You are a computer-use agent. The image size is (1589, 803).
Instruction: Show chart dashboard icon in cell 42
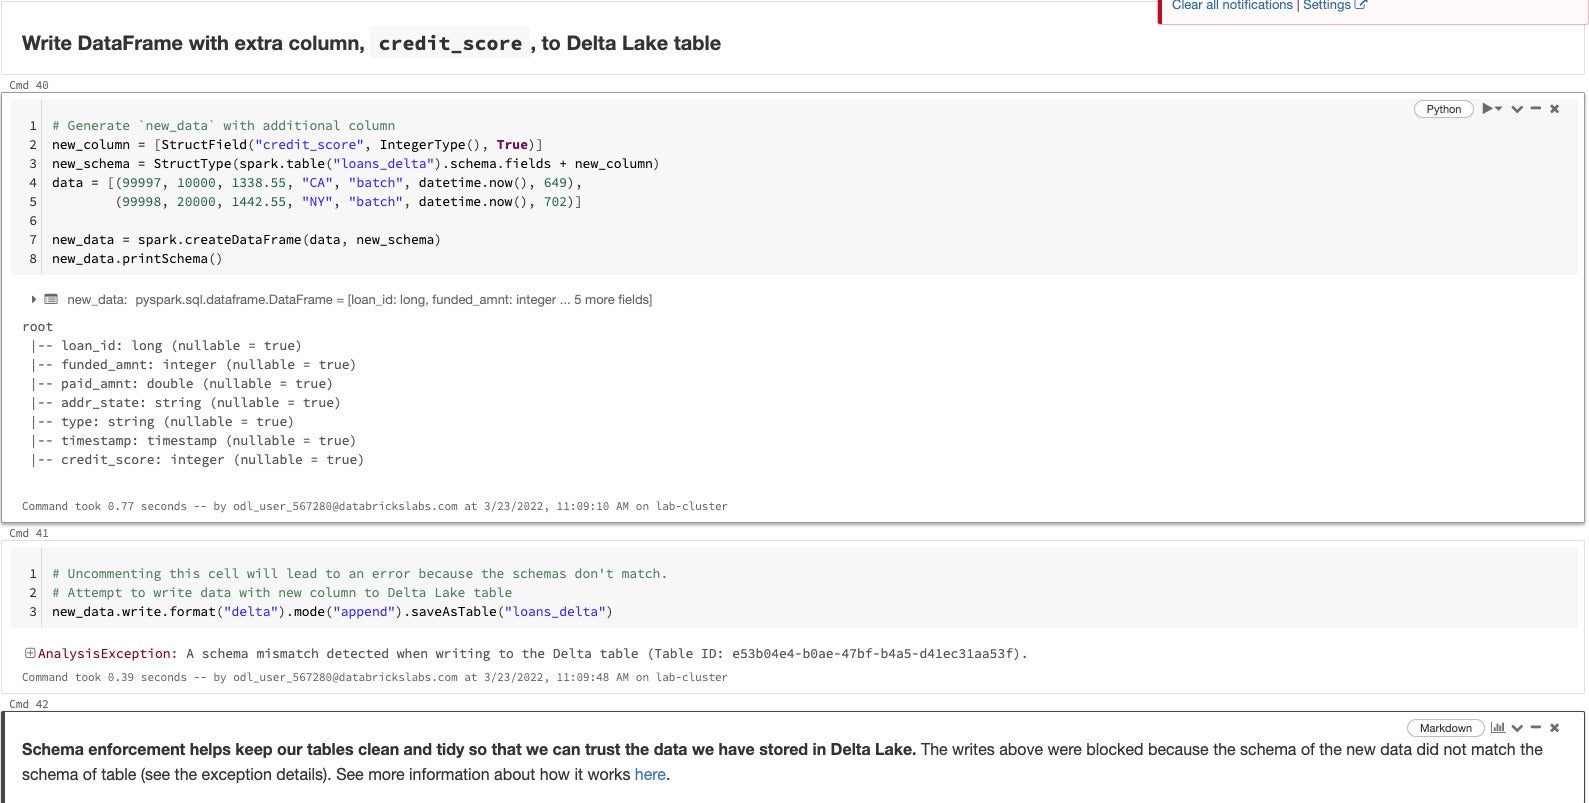click(1497, 727)
